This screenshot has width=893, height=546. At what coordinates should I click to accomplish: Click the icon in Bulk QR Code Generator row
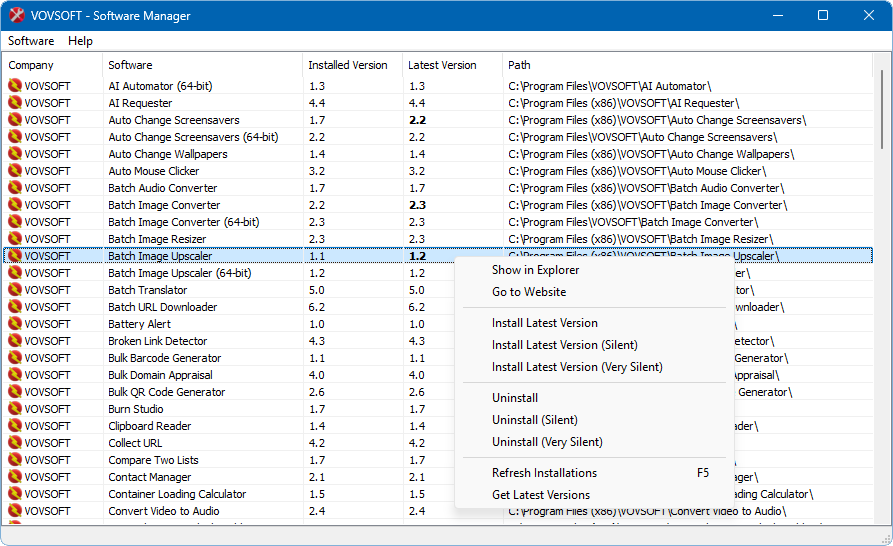pos(15,392)
